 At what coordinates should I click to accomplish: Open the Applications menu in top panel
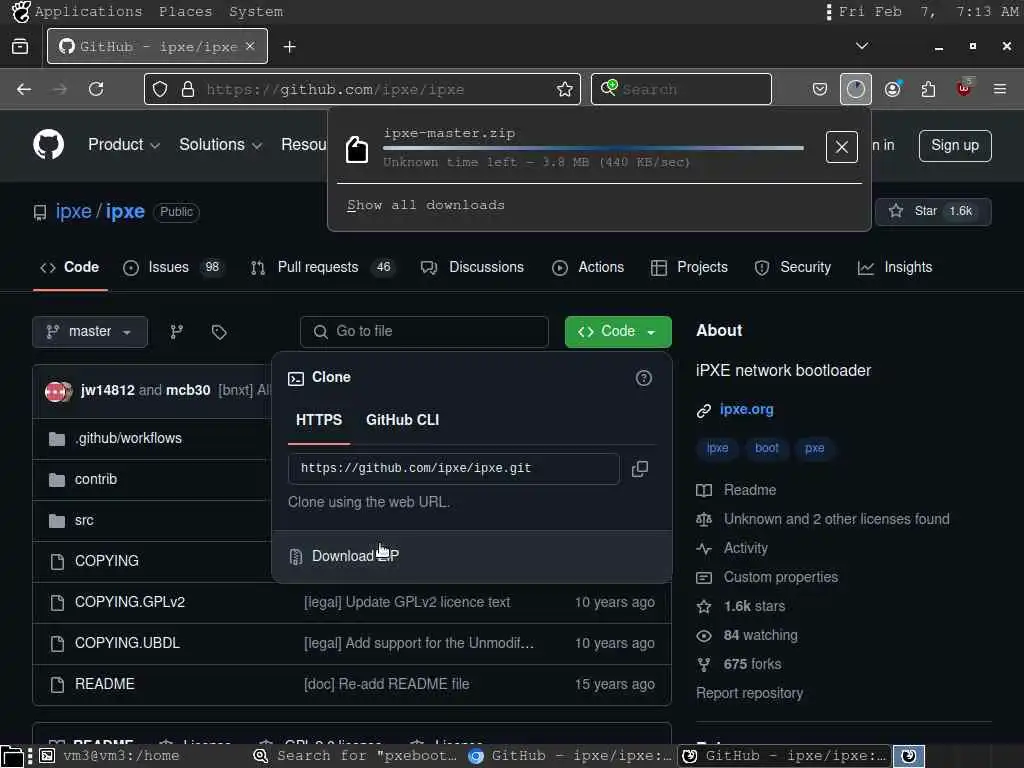[x=88, y=12]
